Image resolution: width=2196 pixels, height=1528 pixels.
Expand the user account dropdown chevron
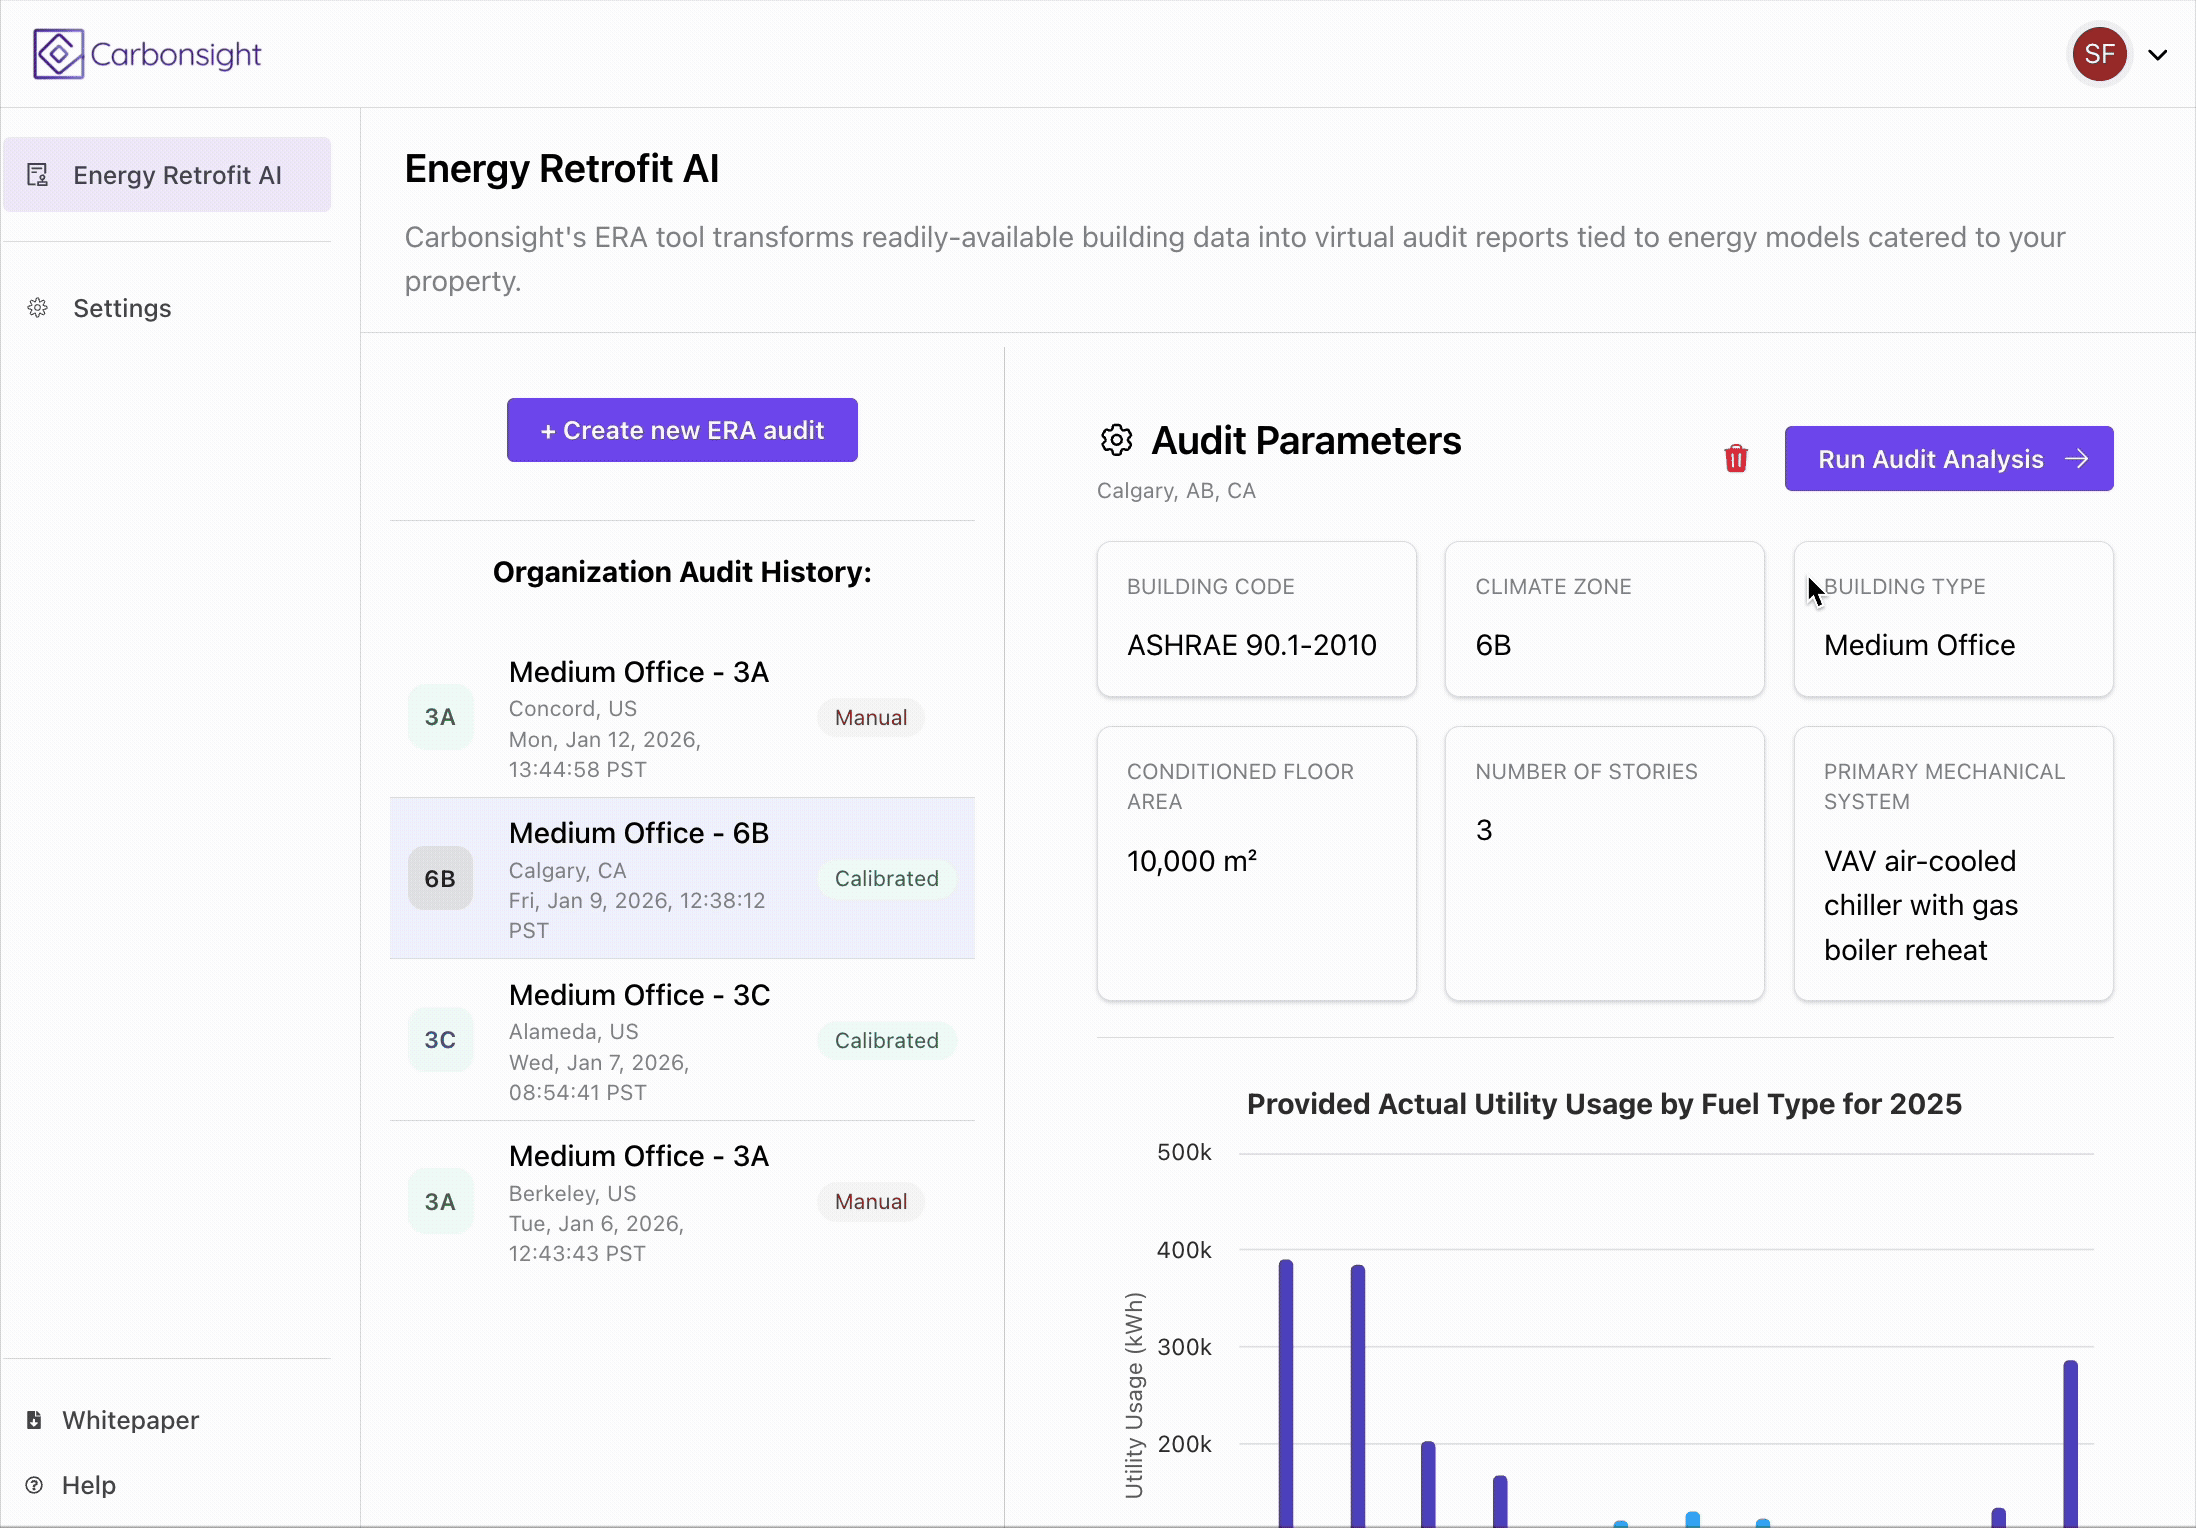click(2158, 55)
